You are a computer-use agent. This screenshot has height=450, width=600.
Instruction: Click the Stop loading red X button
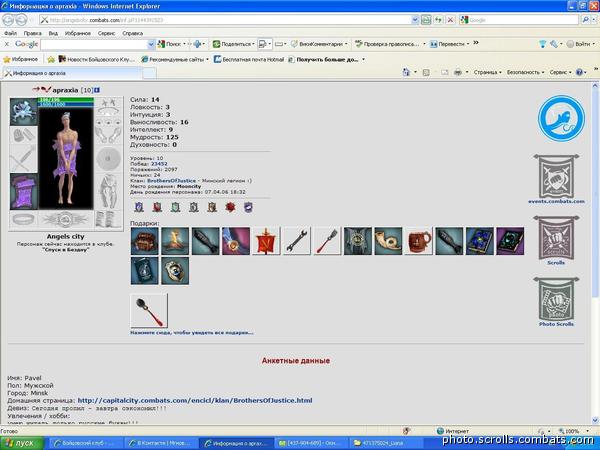click(451, 20)
